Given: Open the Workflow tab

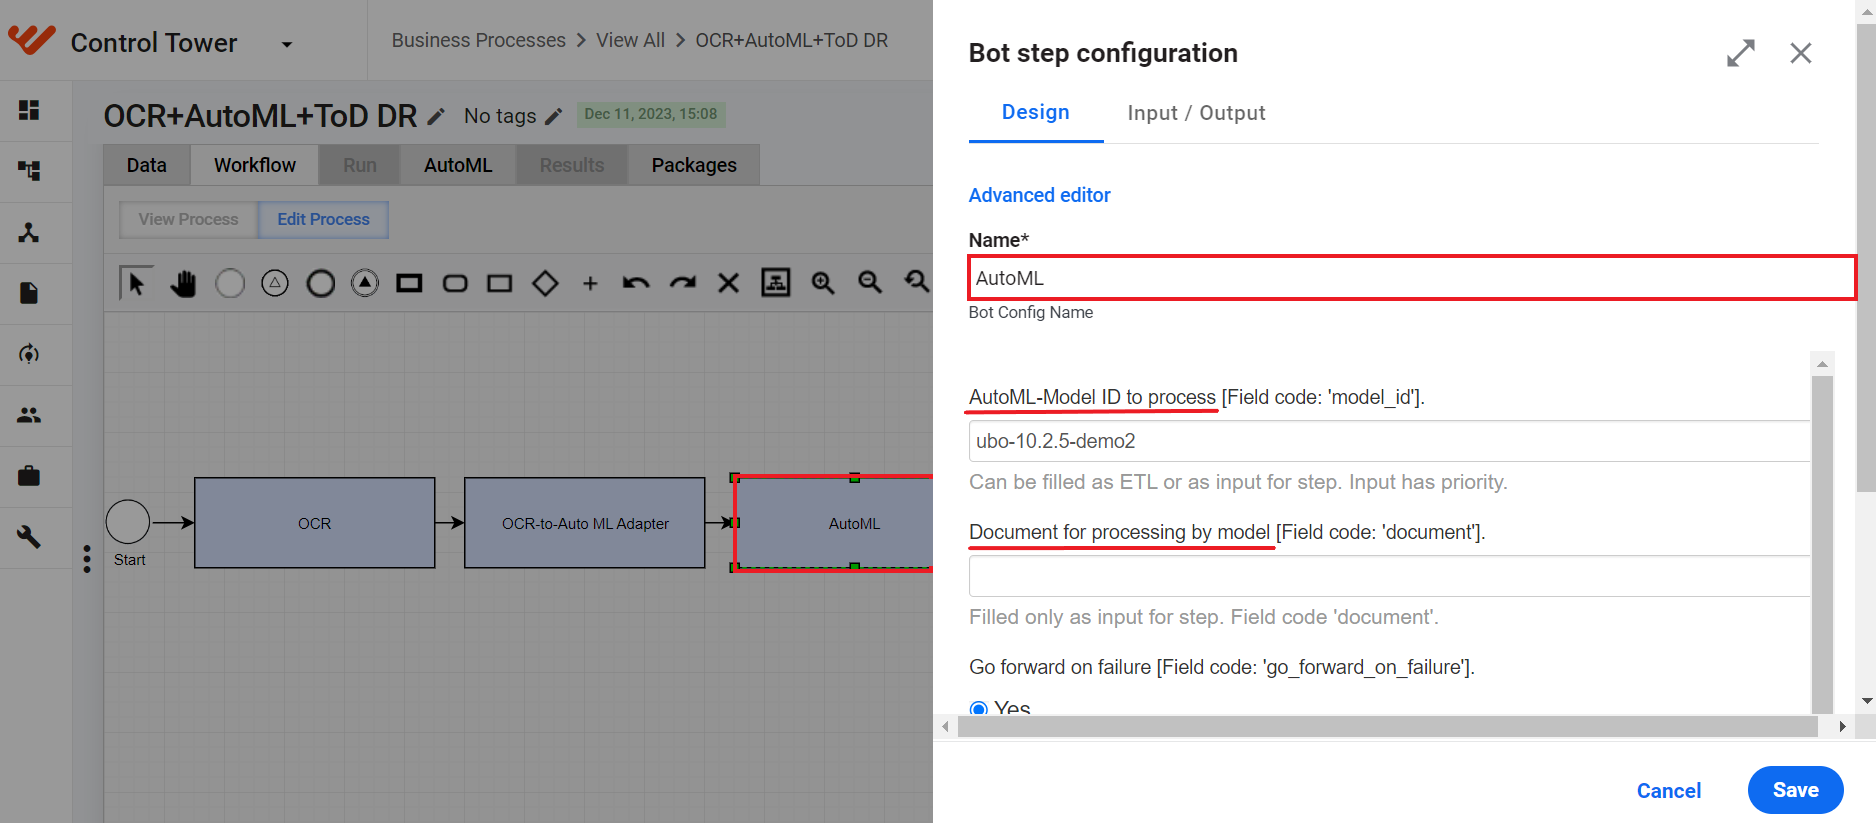Looking at the screenshot, I should pos(255,165).
